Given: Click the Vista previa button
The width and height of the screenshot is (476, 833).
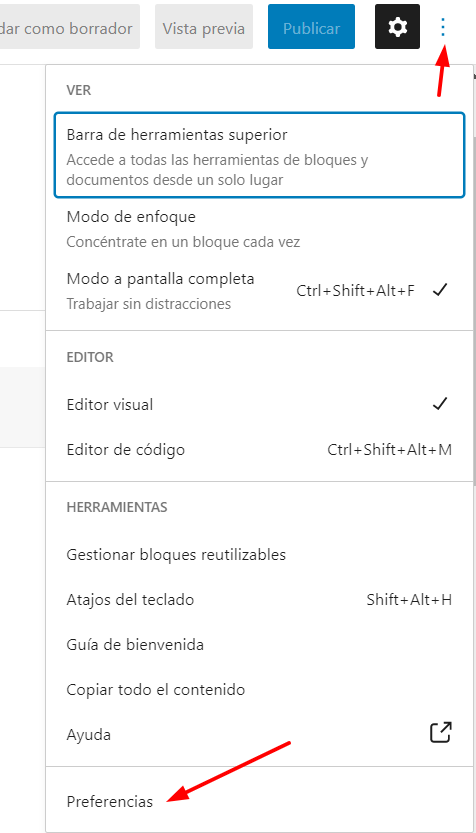Looking at the screenshot, I should point(204,27).
